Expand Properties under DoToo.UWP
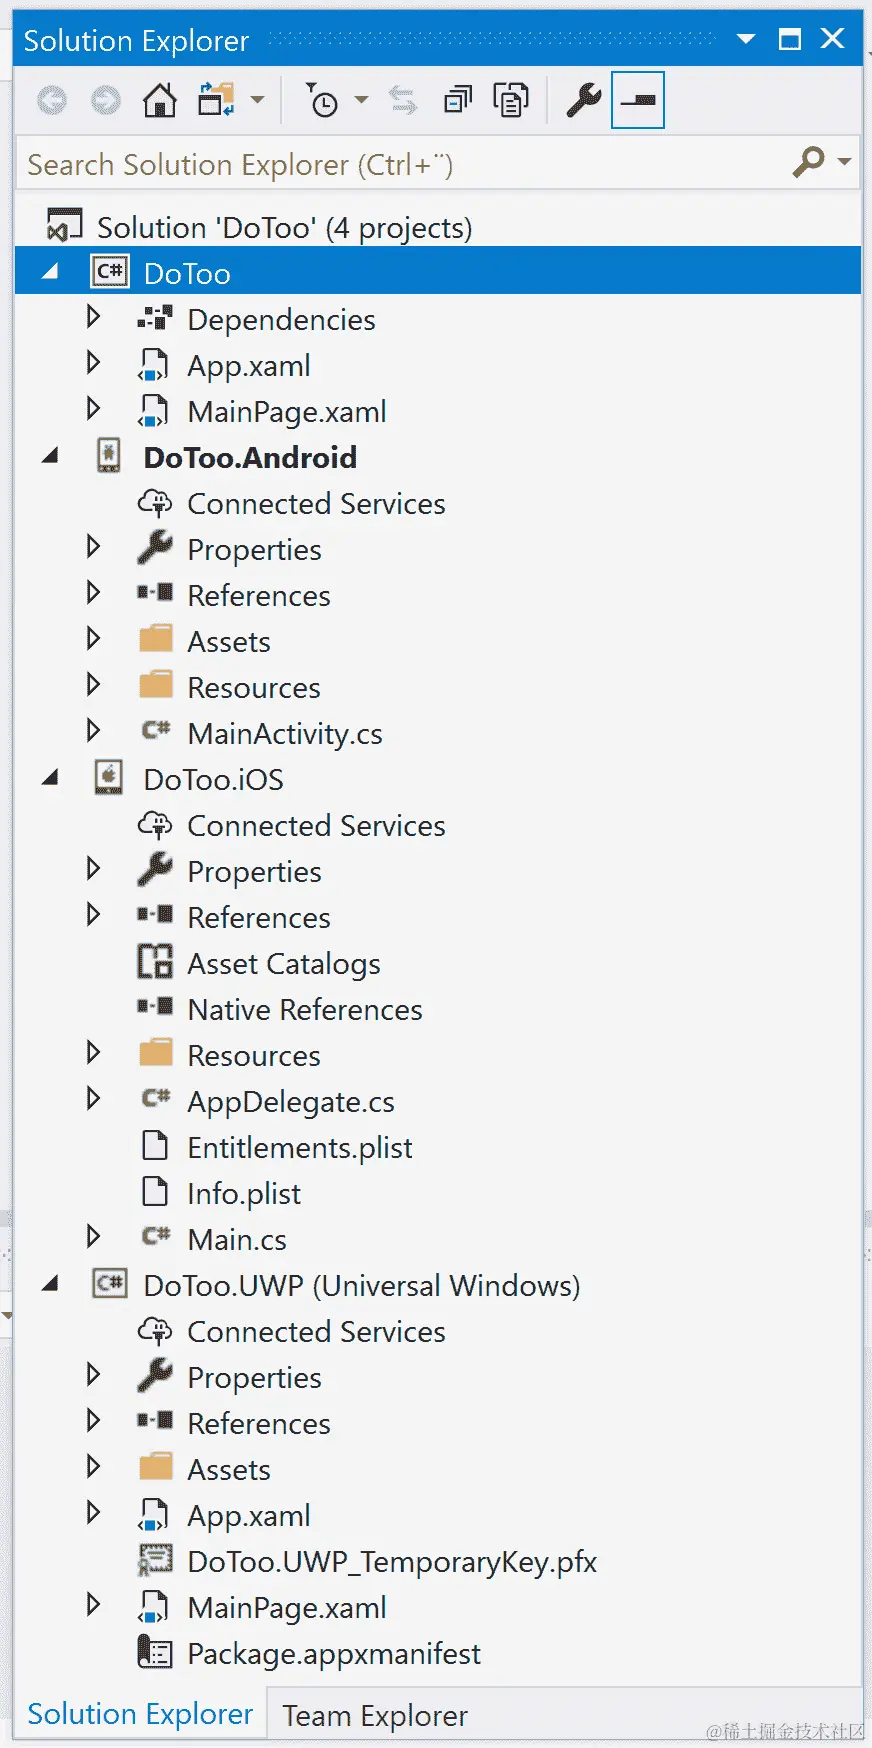The width and height of the screenshot is (872, 1748). point(94,1376)
